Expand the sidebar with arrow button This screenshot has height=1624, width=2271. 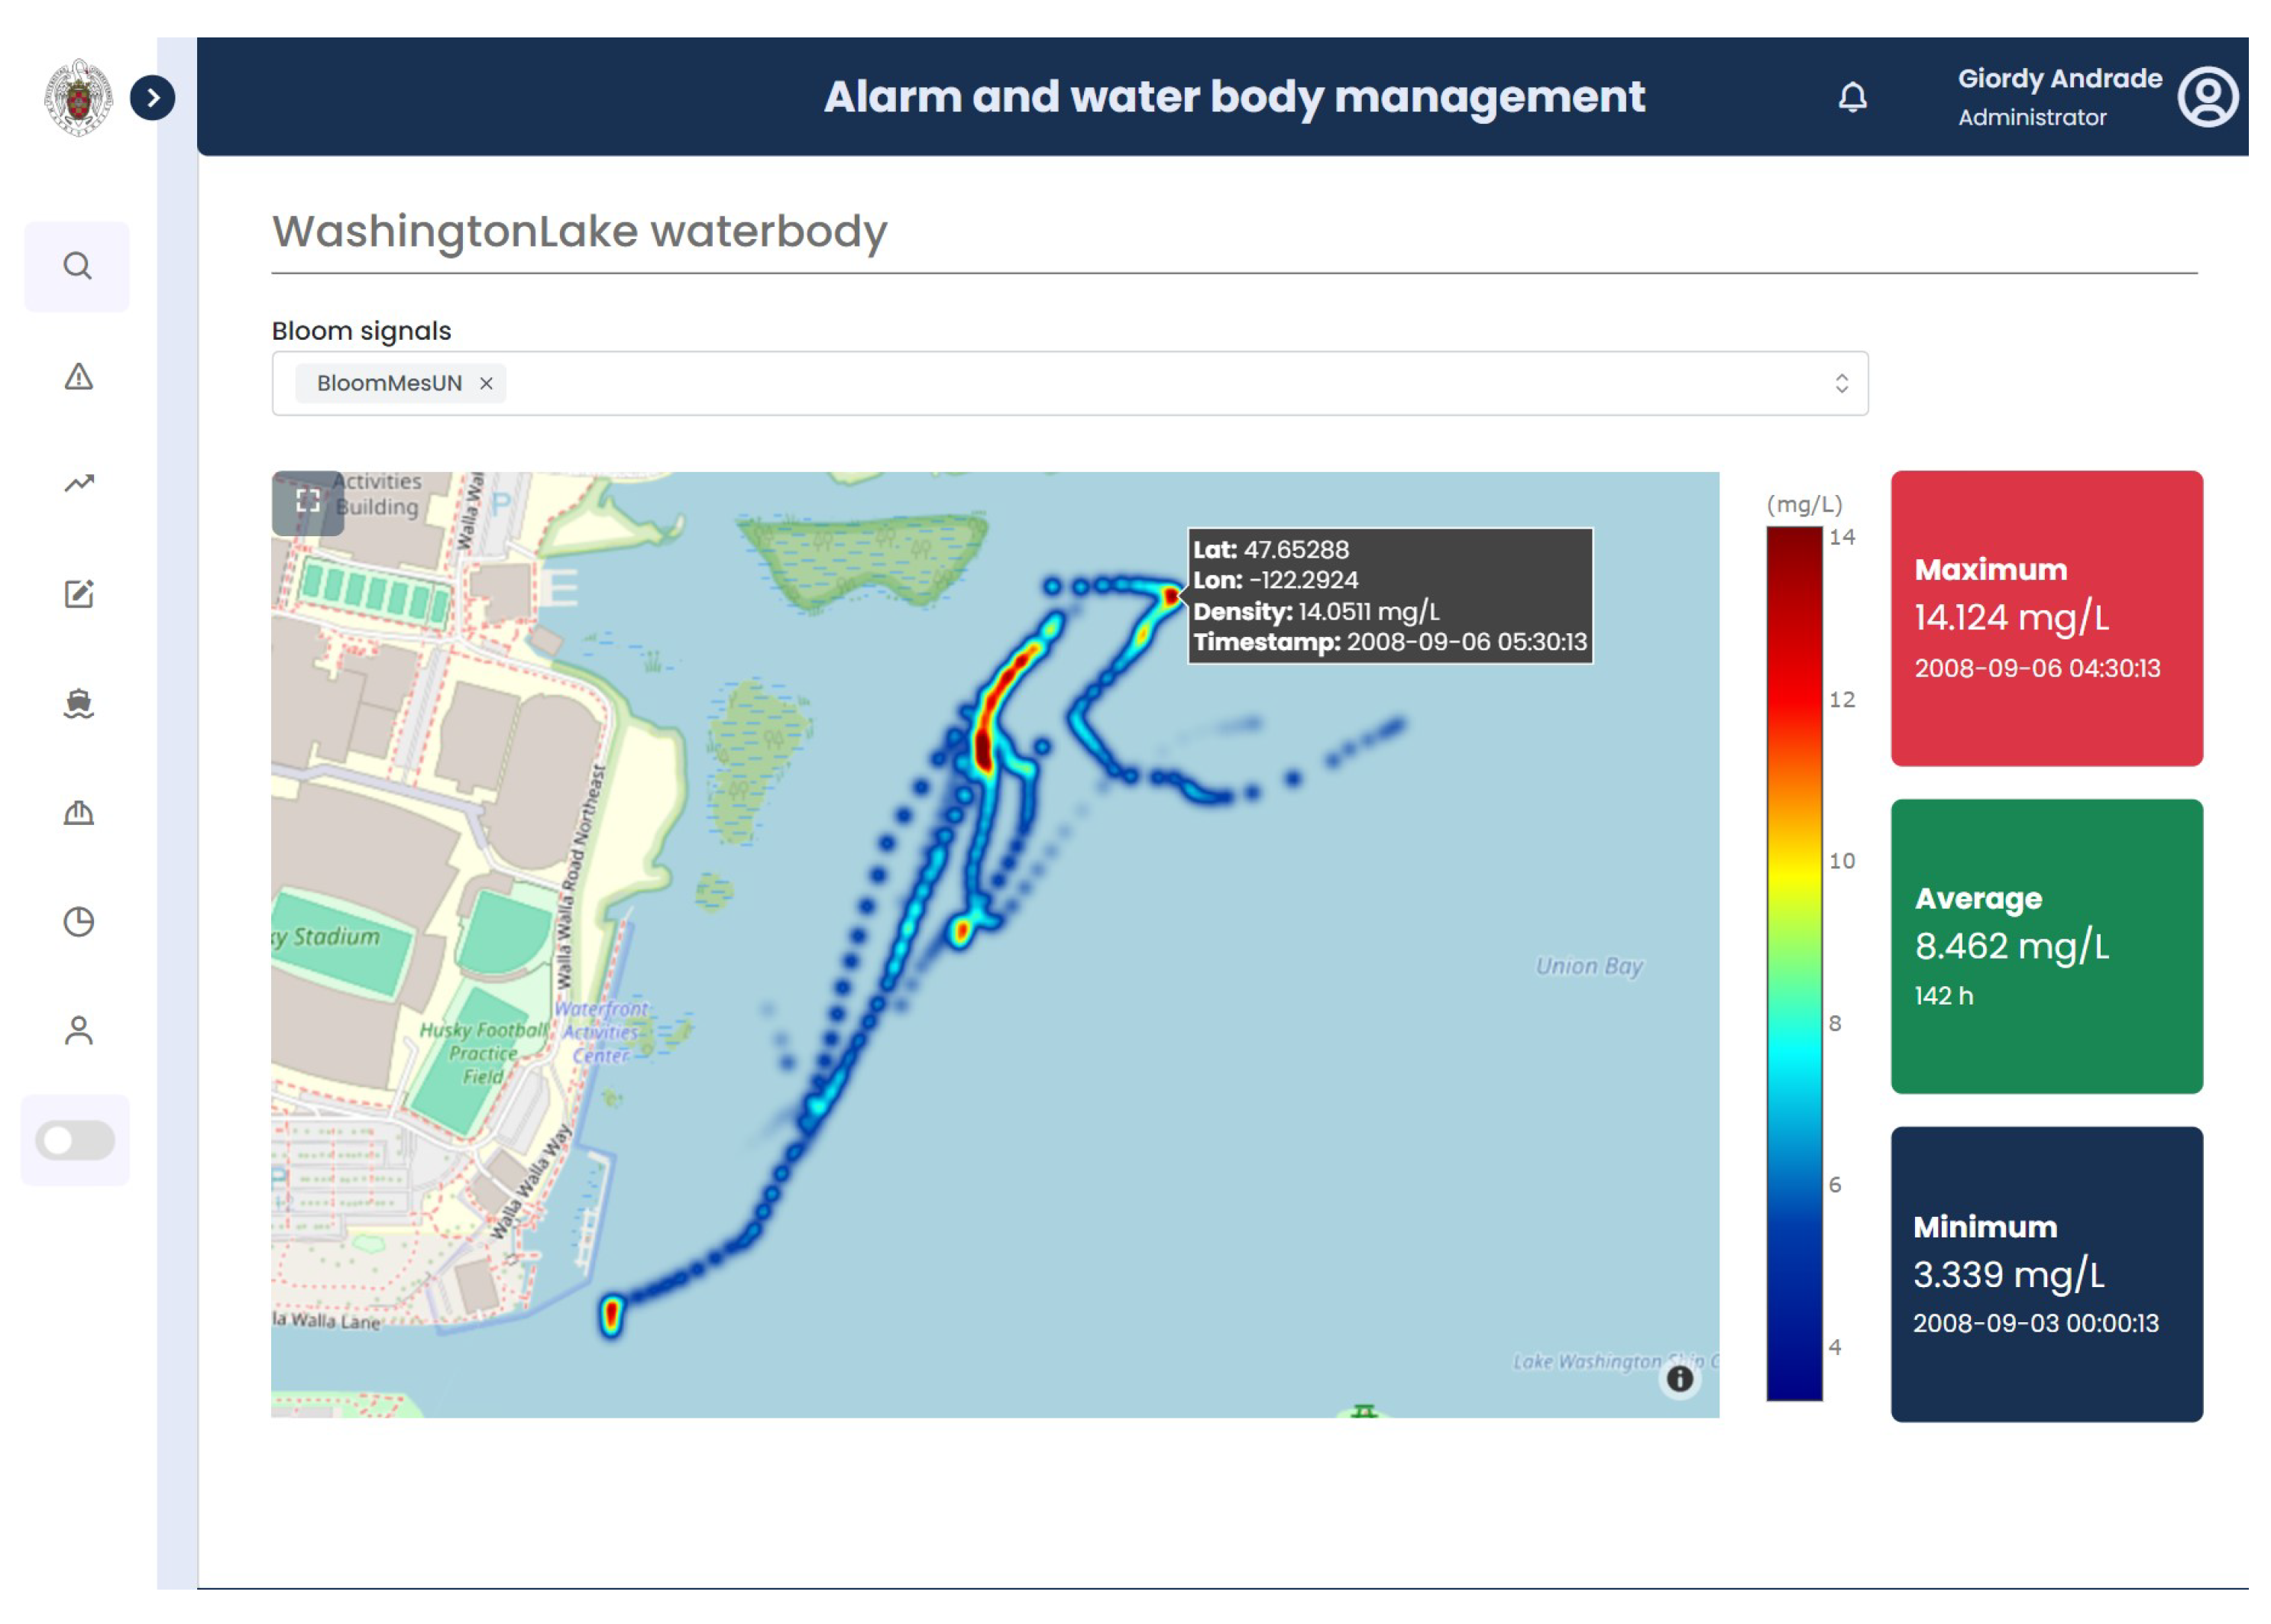(x=152, y=97)
